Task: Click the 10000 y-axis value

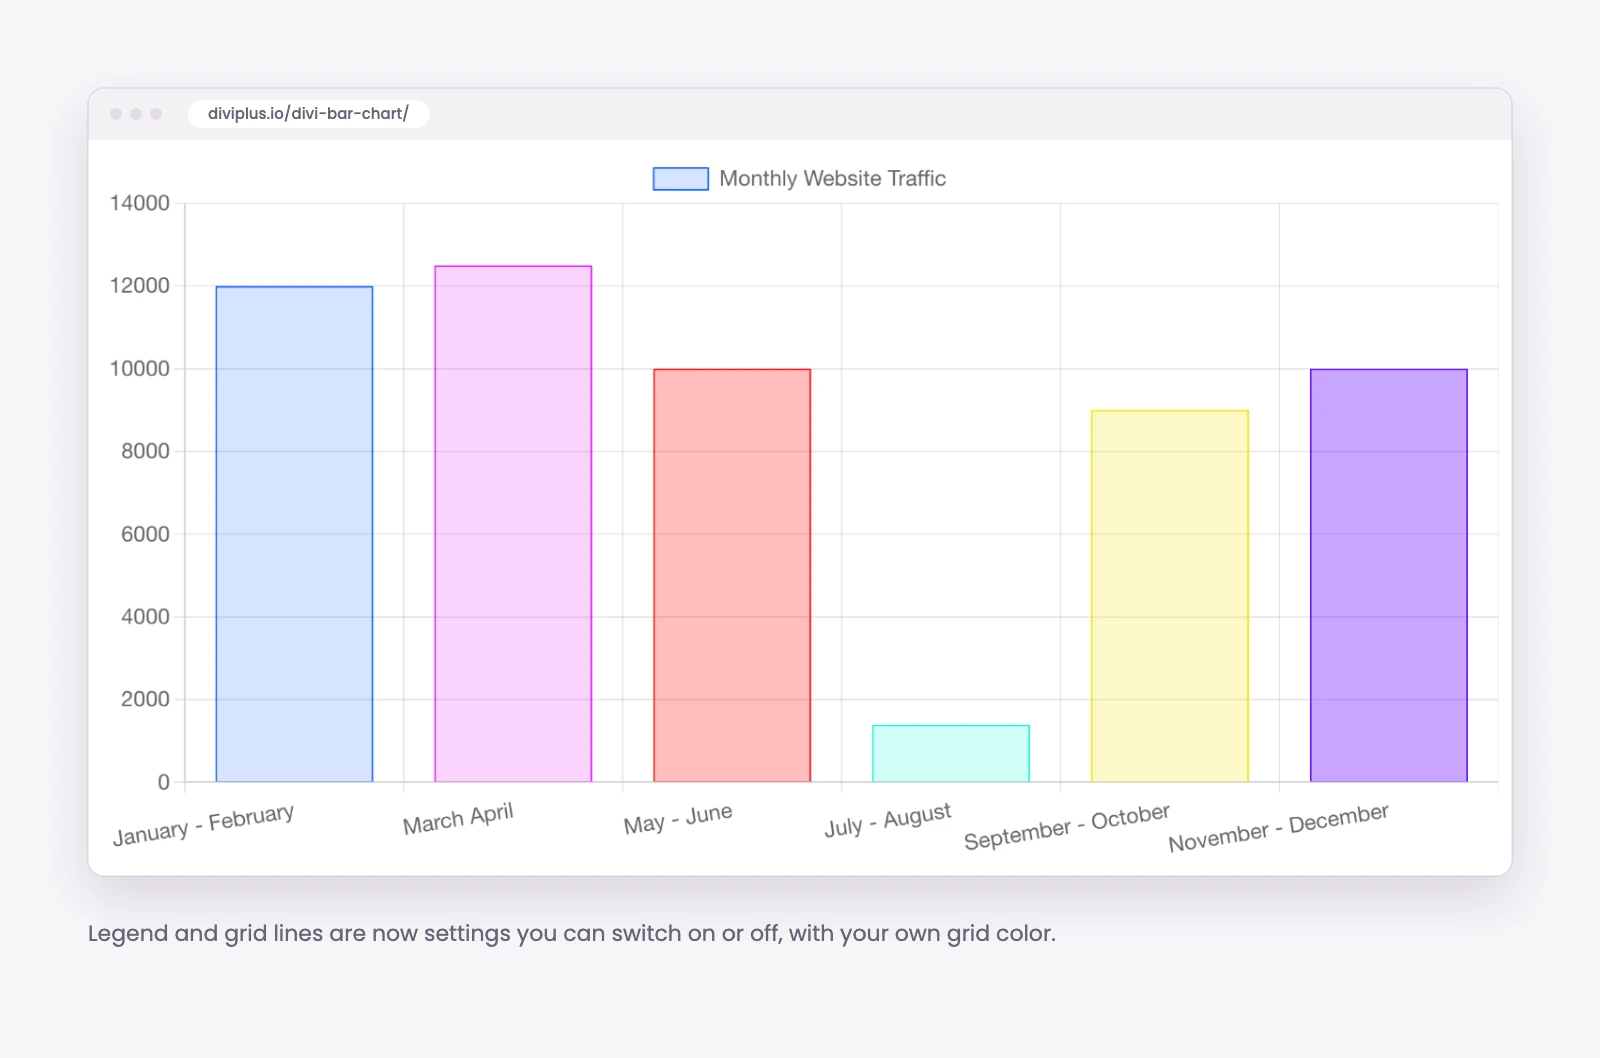Action: point(140,369)
